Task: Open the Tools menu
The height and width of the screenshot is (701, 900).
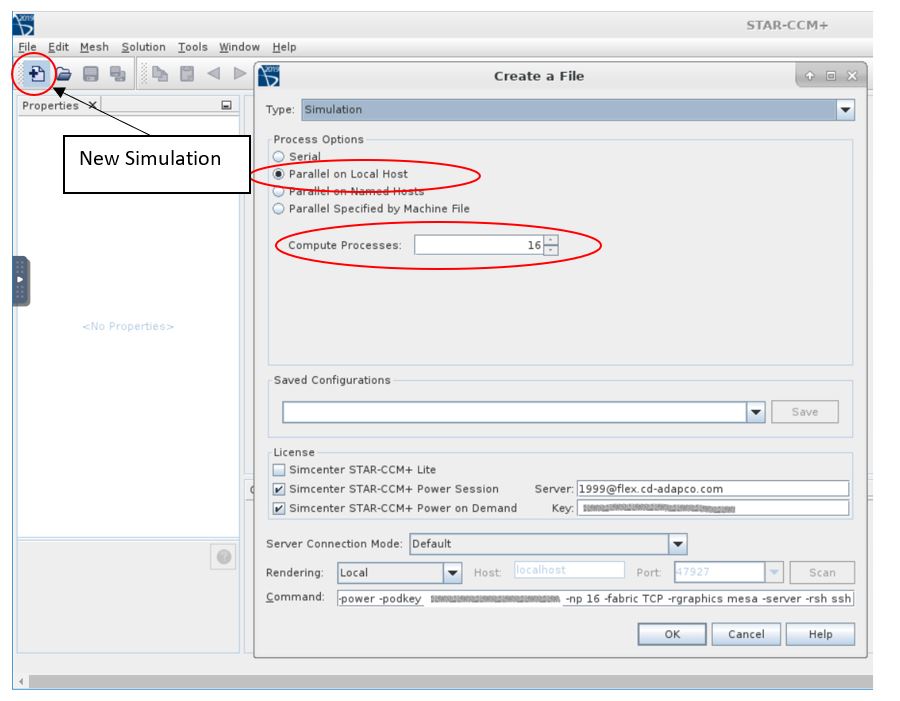Action: point(192,47)
